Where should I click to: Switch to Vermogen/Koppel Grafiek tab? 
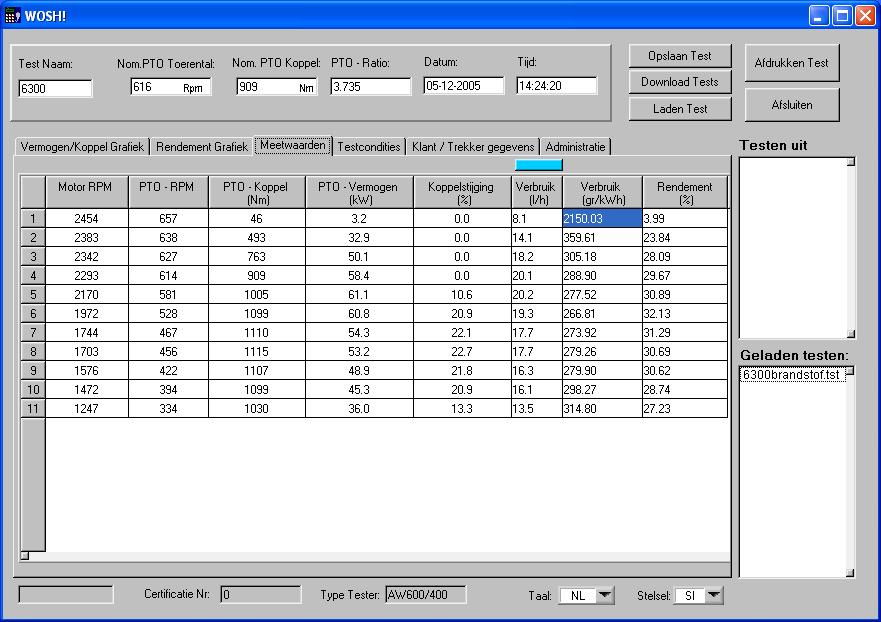82,147
